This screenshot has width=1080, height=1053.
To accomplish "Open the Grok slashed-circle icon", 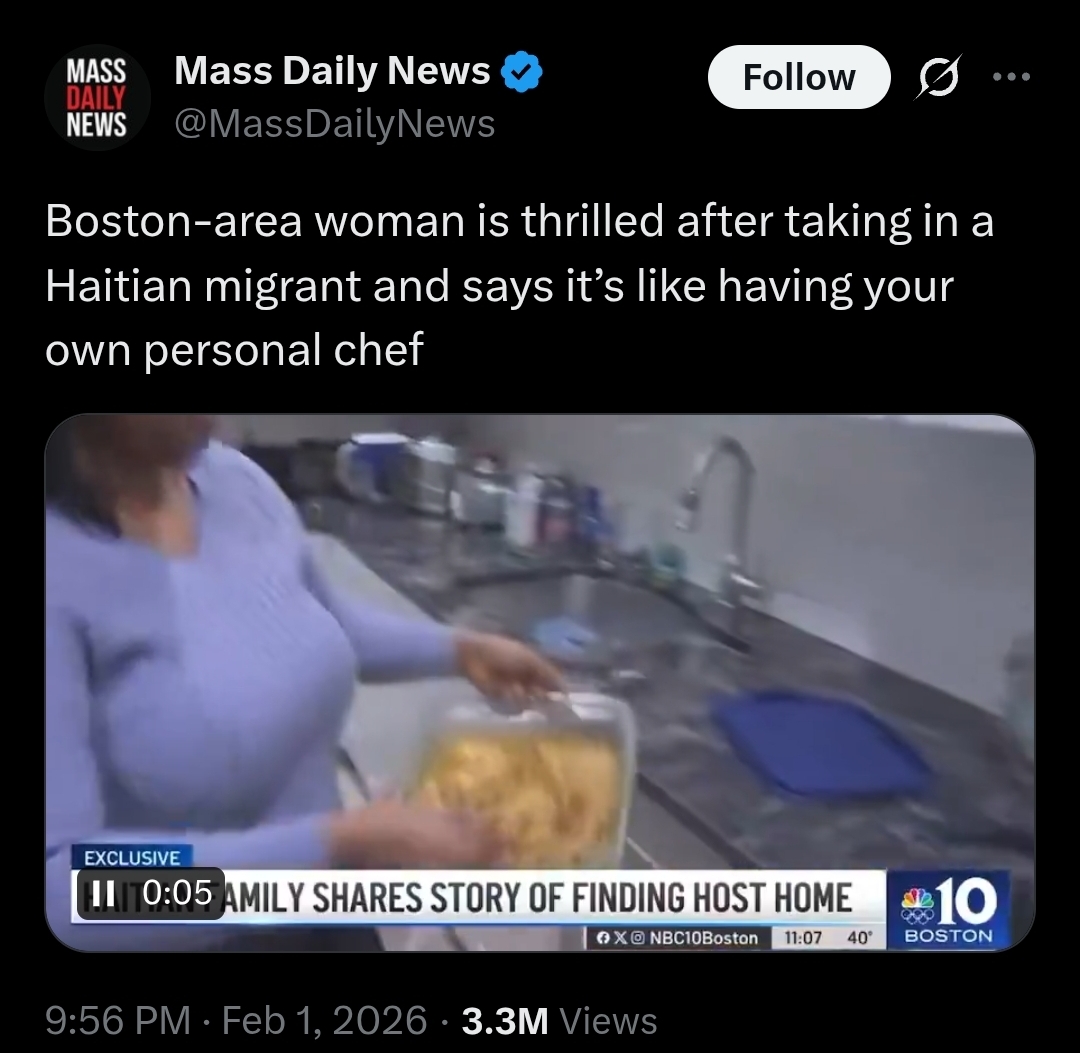I will 938,76.
